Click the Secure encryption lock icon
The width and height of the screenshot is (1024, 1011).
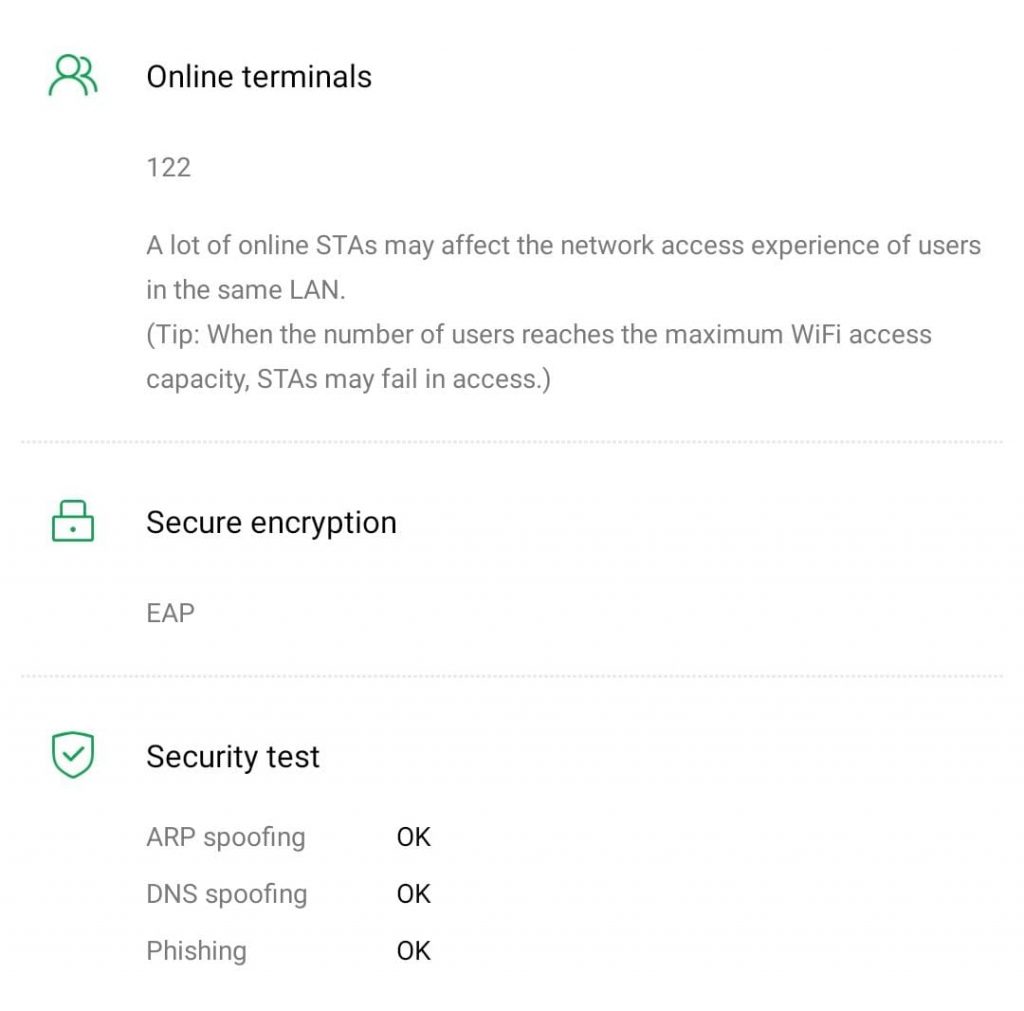[73, 522]
